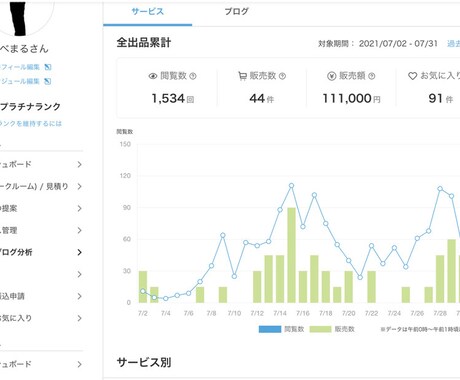Click the 91 件 favorites value
The image size is (460, 380).
(441, 99)
